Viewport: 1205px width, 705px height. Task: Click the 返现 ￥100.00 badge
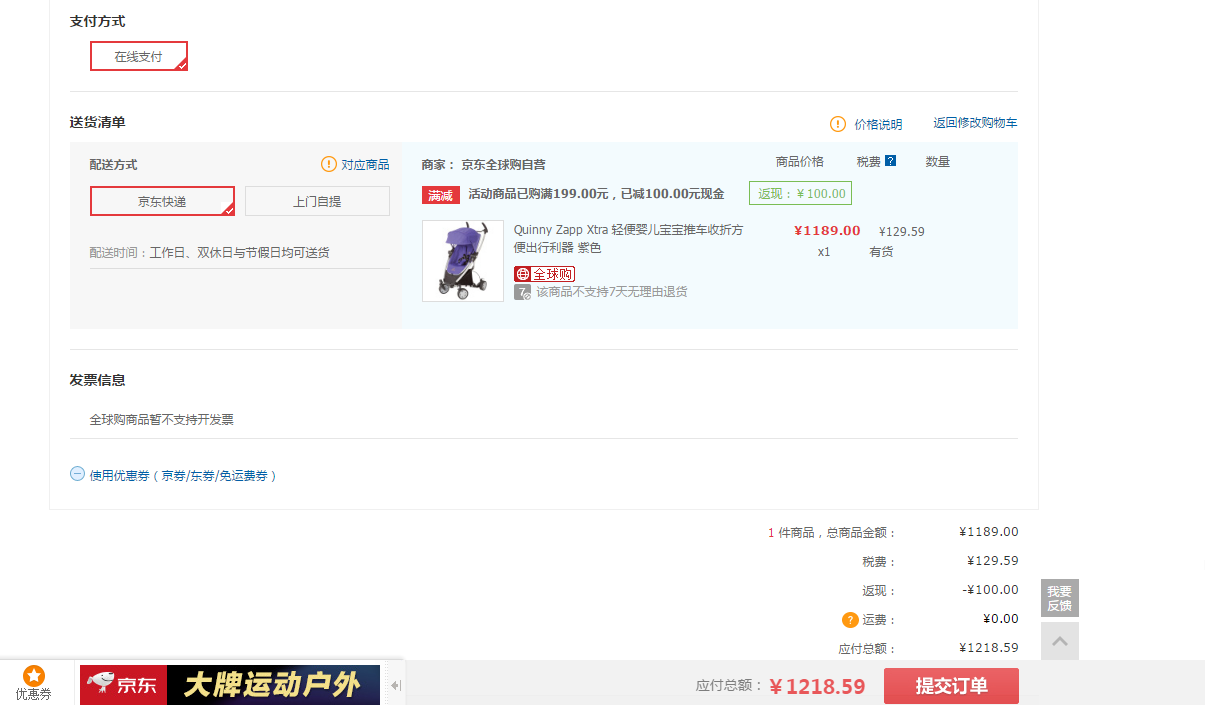(x=800, y=193)
